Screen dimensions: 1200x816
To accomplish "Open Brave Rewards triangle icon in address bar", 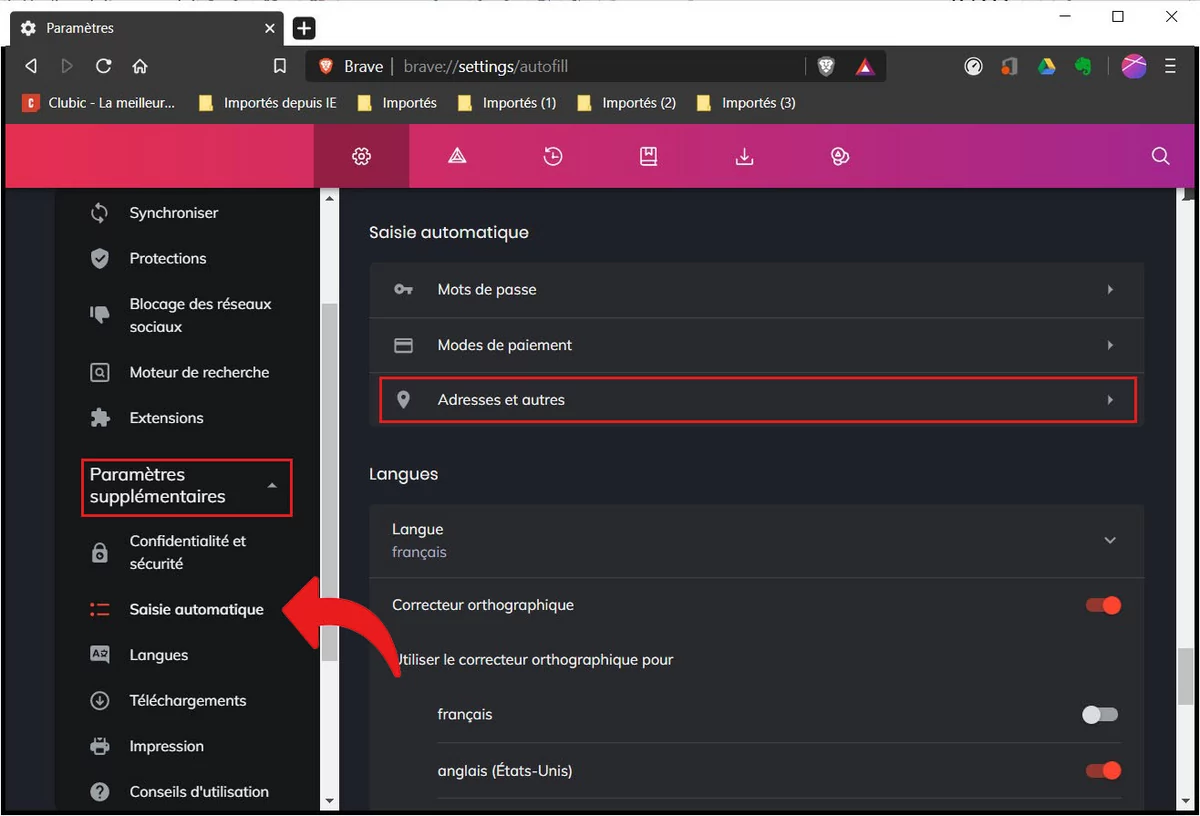I will point(865,66).
